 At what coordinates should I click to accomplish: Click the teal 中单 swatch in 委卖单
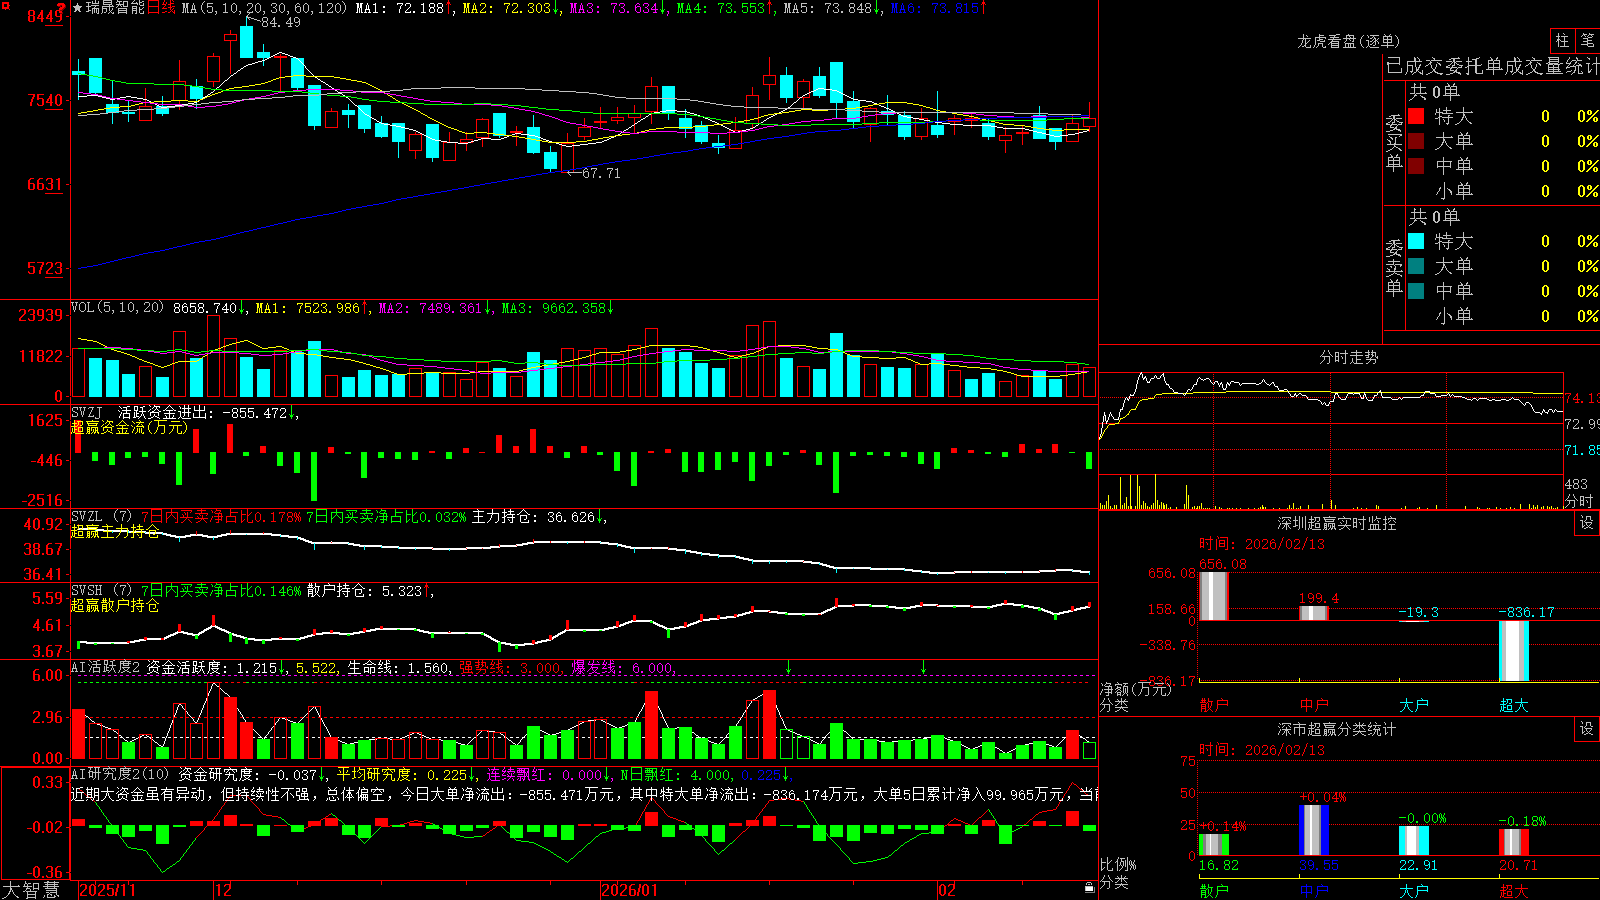(x=1416, y=291)
